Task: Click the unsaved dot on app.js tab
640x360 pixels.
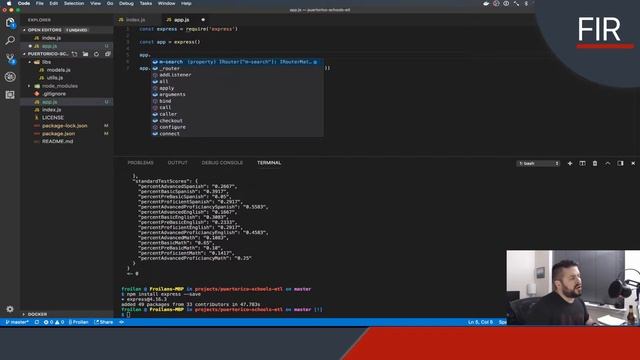Action: click(x=203, y=20)
